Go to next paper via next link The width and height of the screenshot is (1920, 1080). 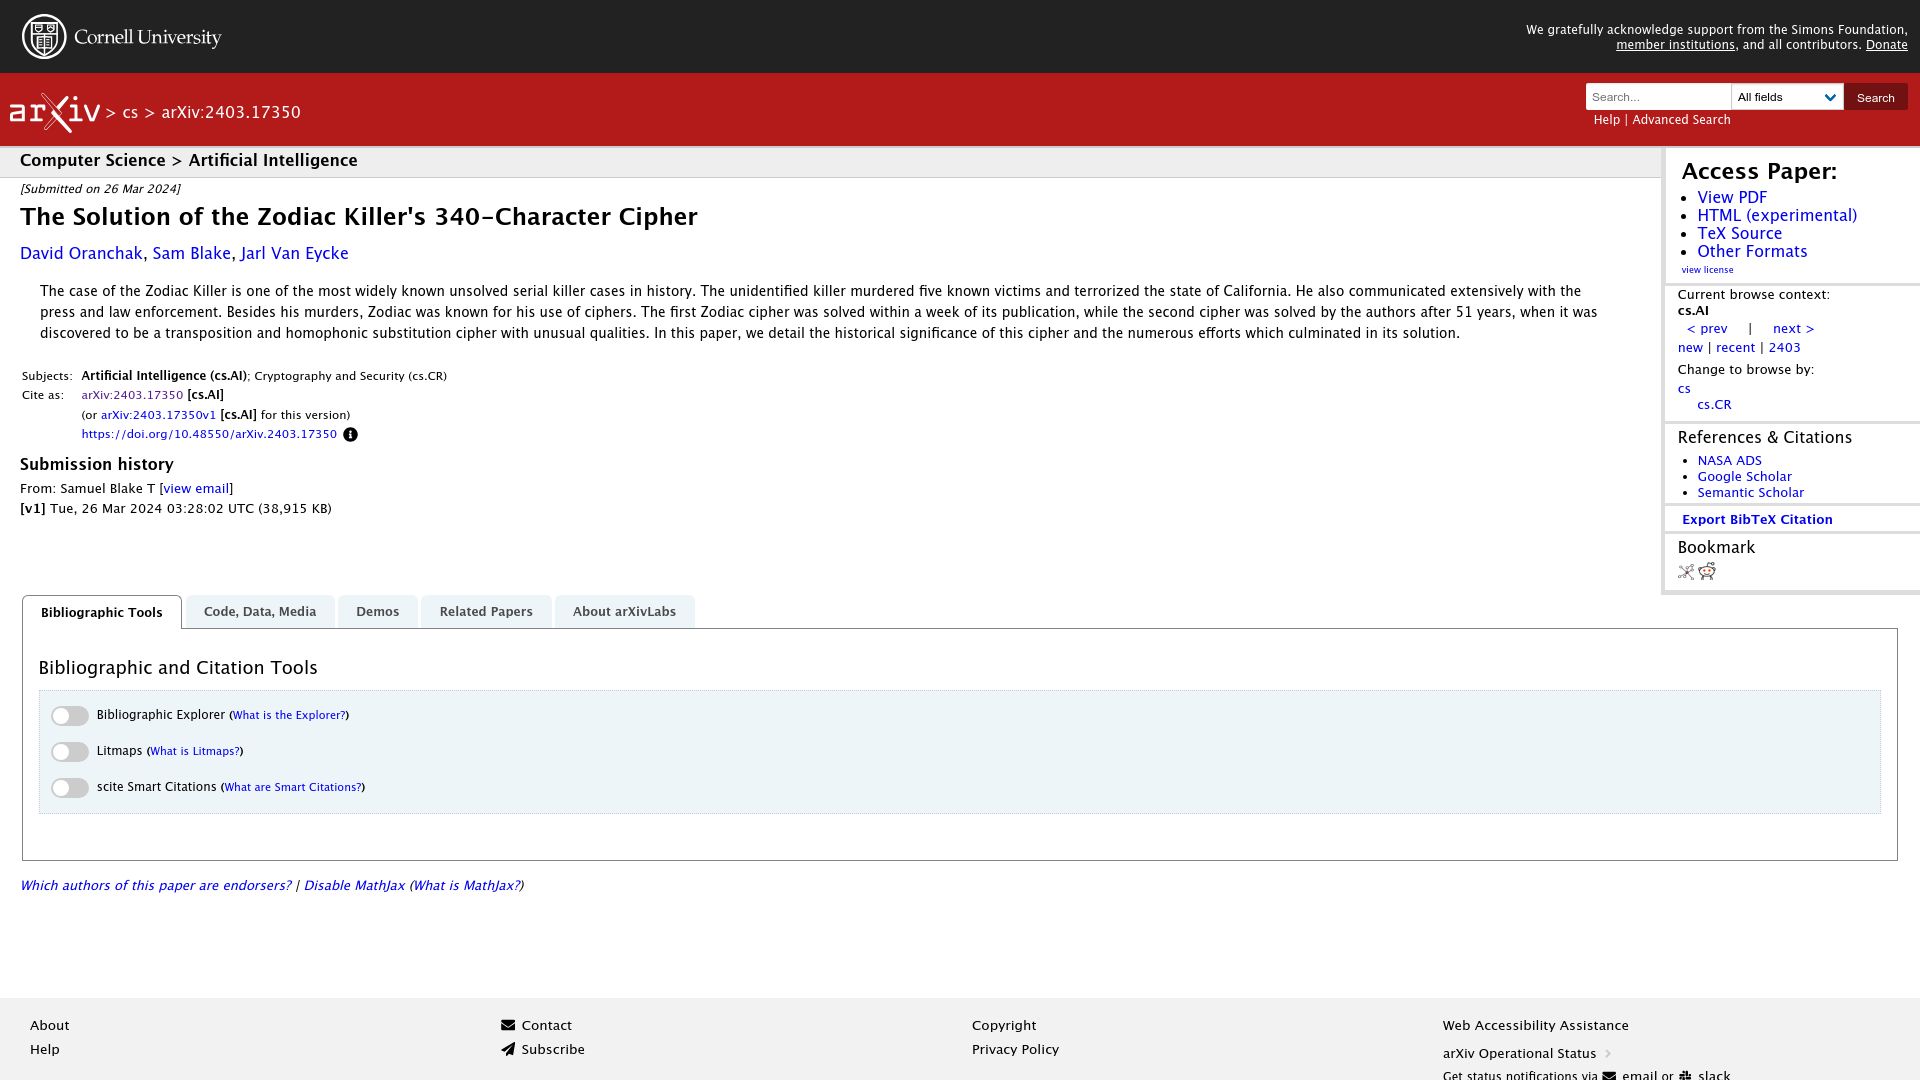[x=1793, y=329]
